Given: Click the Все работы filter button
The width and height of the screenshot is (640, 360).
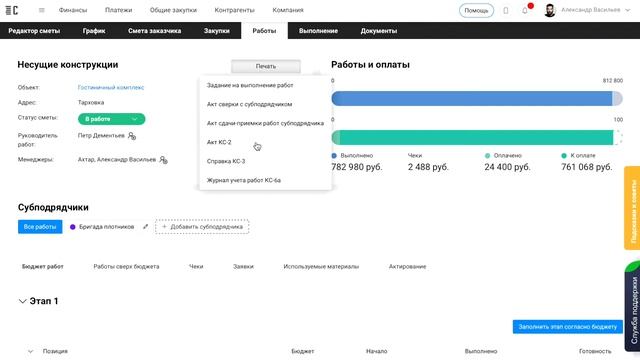Looking at the screenshot, I should click(x=40, y=227).
